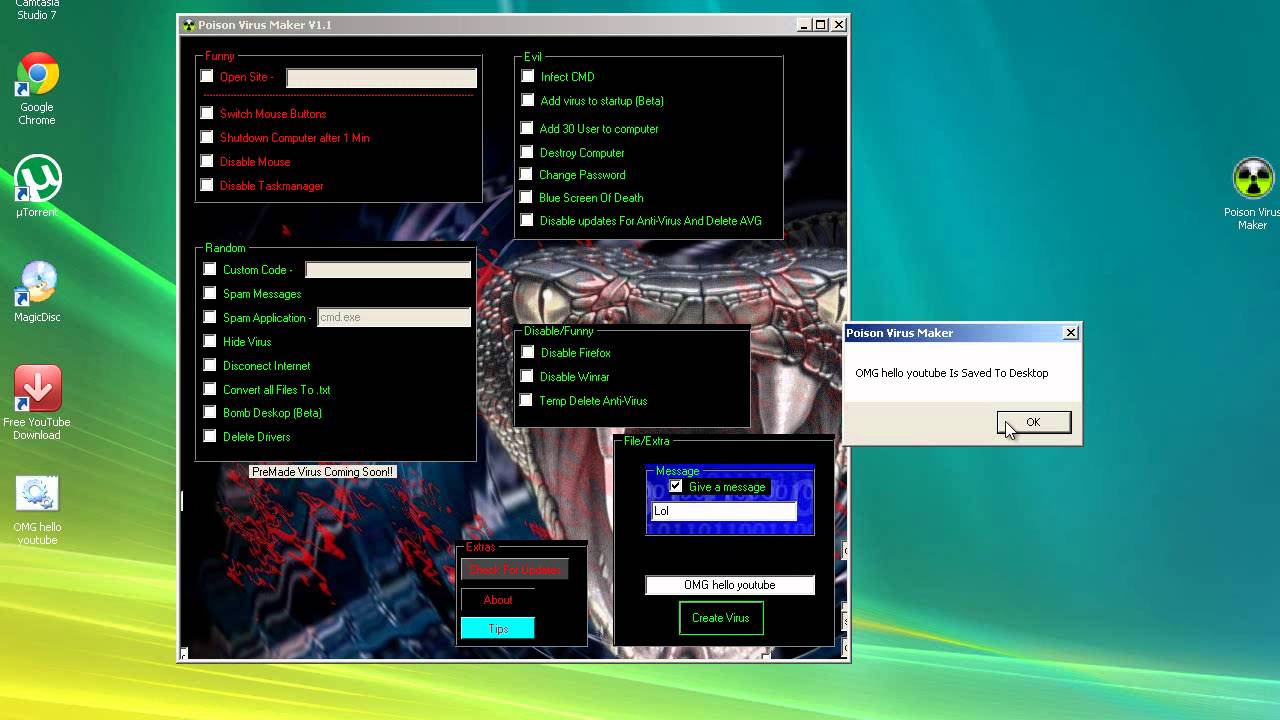Screen dimensions: 1280x720
Task: Toggle the Disable Mouse checkbox
Action: pos(207,161)
